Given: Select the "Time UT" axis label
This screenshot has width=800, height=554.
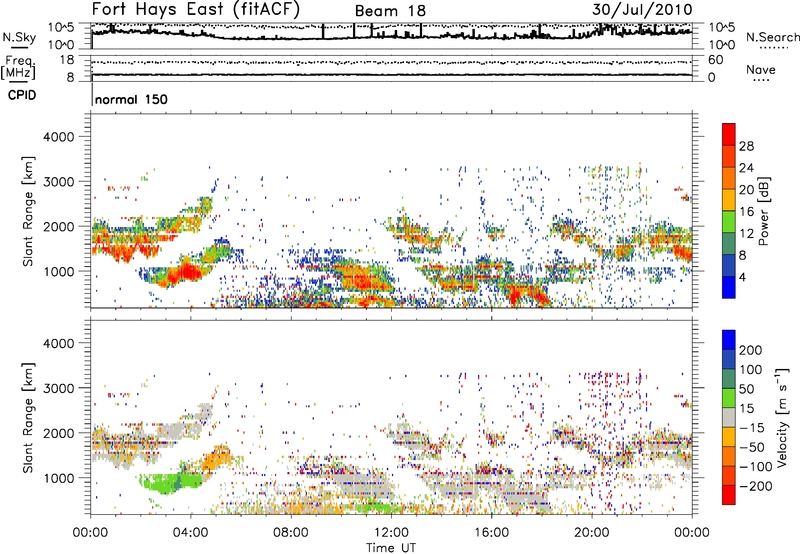Looking at the screenshot, I should pyautogui.click(x=391, y=547).
